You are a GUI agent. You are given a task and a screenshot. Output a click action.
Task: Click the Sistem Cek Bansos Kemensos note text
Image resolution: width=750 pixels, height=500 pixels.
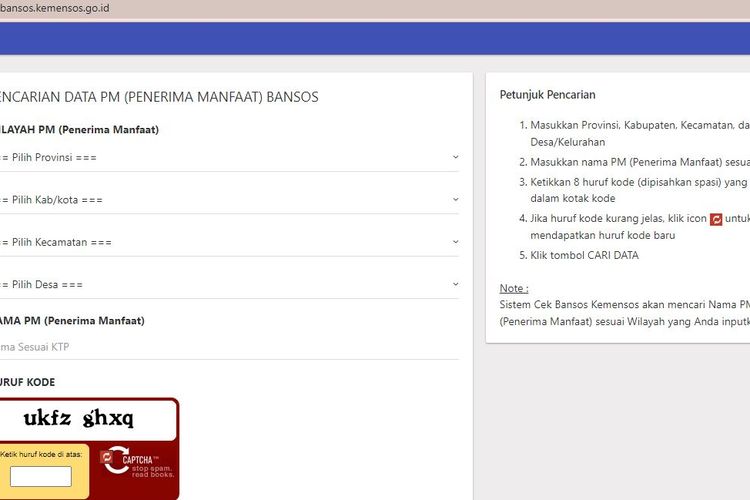(x=625, y=313)
